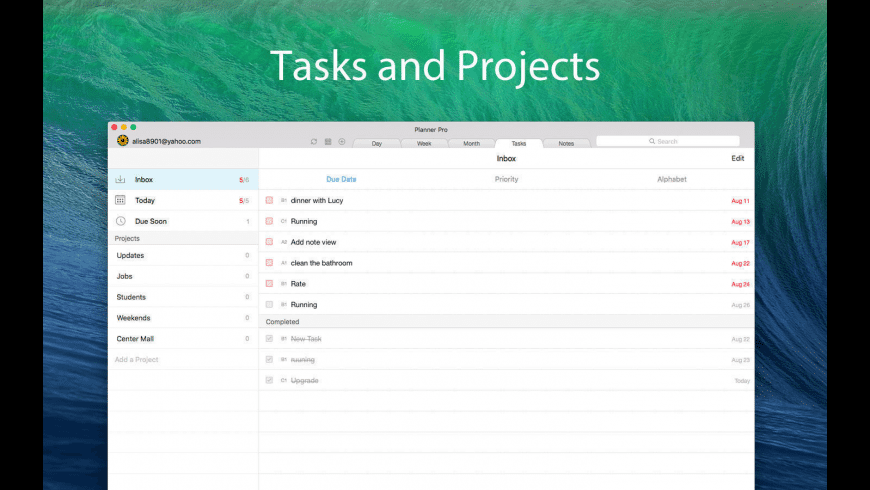
Task: Open the Jobs project
Action: click(183, 276)
